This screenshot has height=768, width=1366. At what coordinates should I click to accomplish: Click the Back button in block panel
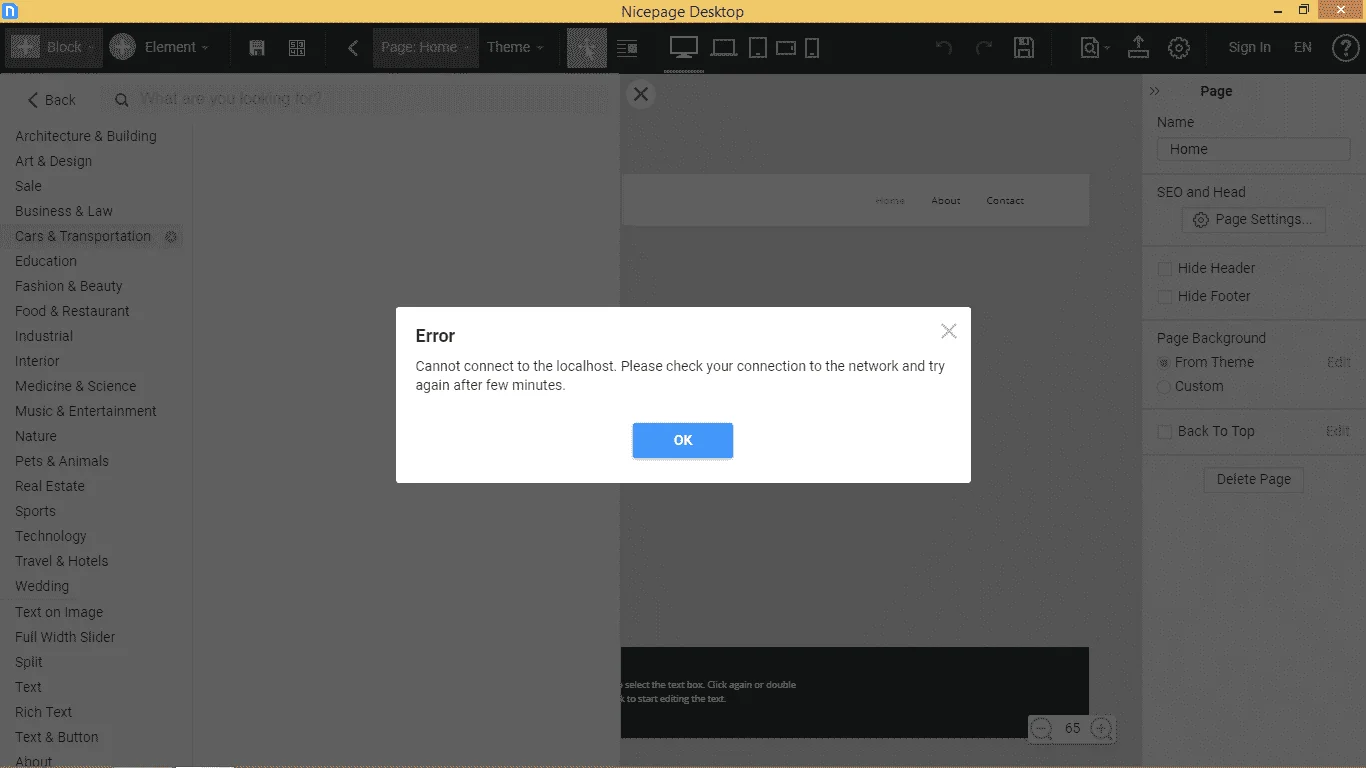[51, 99]
